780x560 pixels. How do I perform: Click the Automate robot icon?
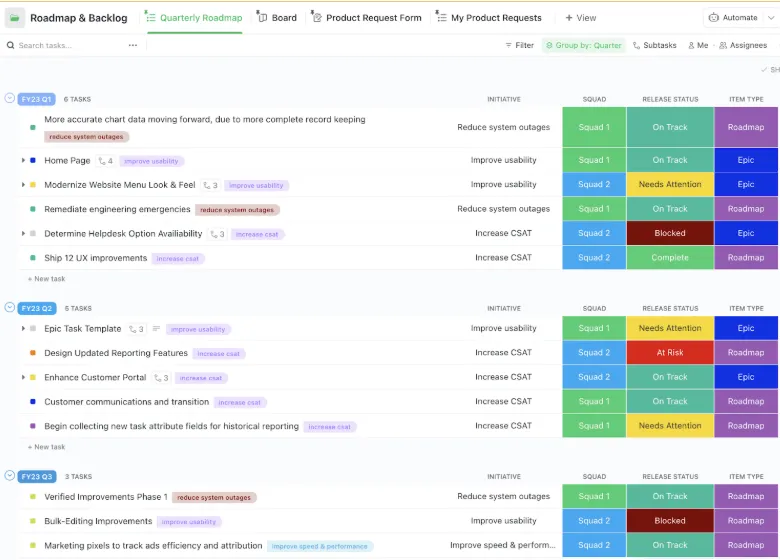pyautogui.click(x=713, y=17)
